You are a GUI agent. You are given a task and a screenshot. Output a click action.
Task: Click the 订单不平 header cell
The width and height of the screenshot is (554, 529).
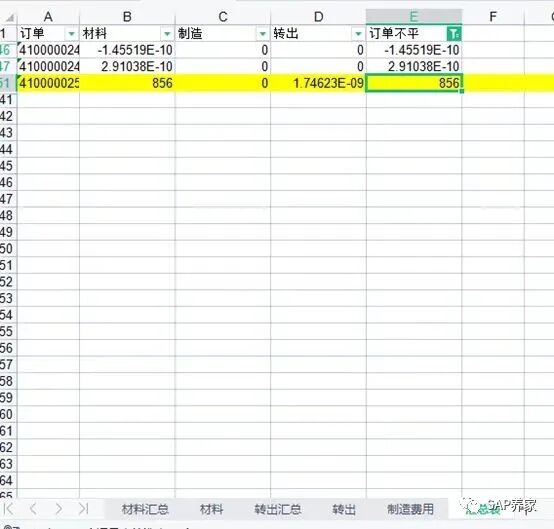tap(414, 34)
